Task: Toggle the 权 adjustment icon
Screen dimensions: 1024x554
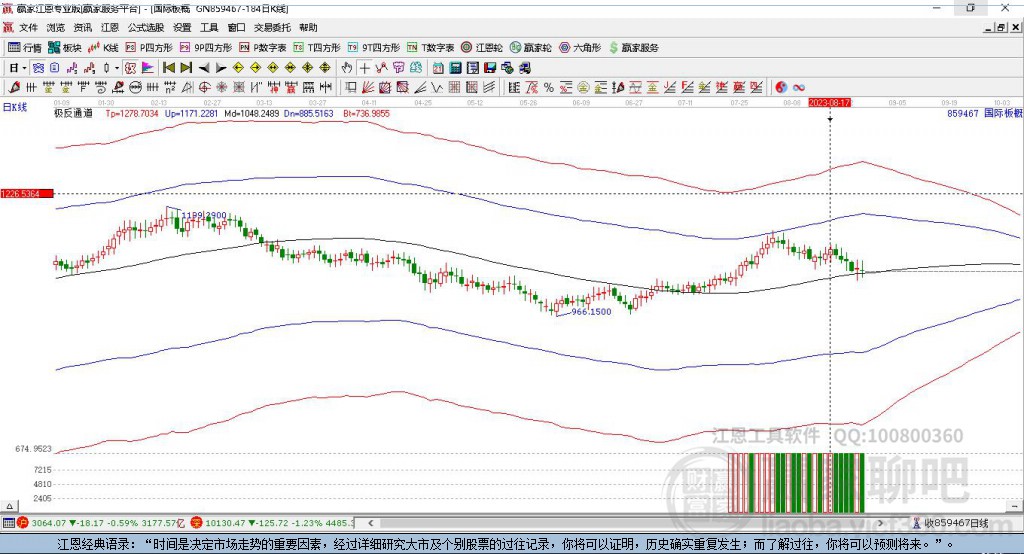Action: click(131, 67)
